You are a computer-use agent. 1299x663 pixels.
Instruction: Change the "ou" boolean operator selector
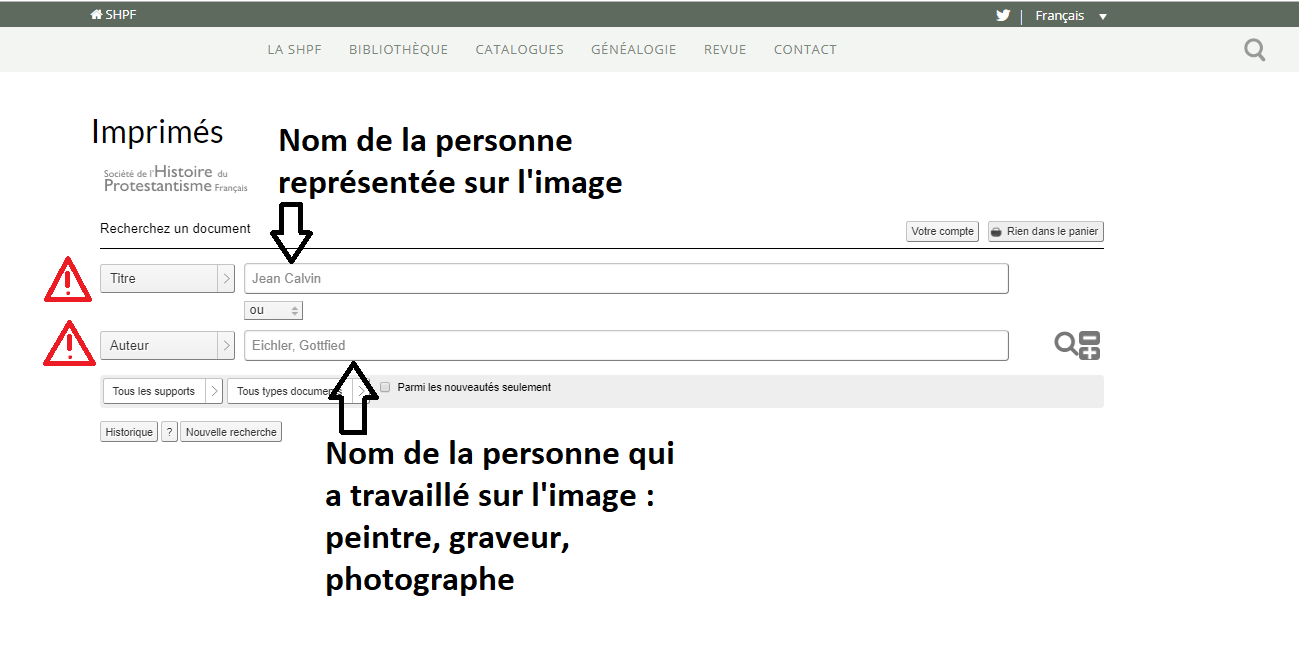click(x=274, y=311)
